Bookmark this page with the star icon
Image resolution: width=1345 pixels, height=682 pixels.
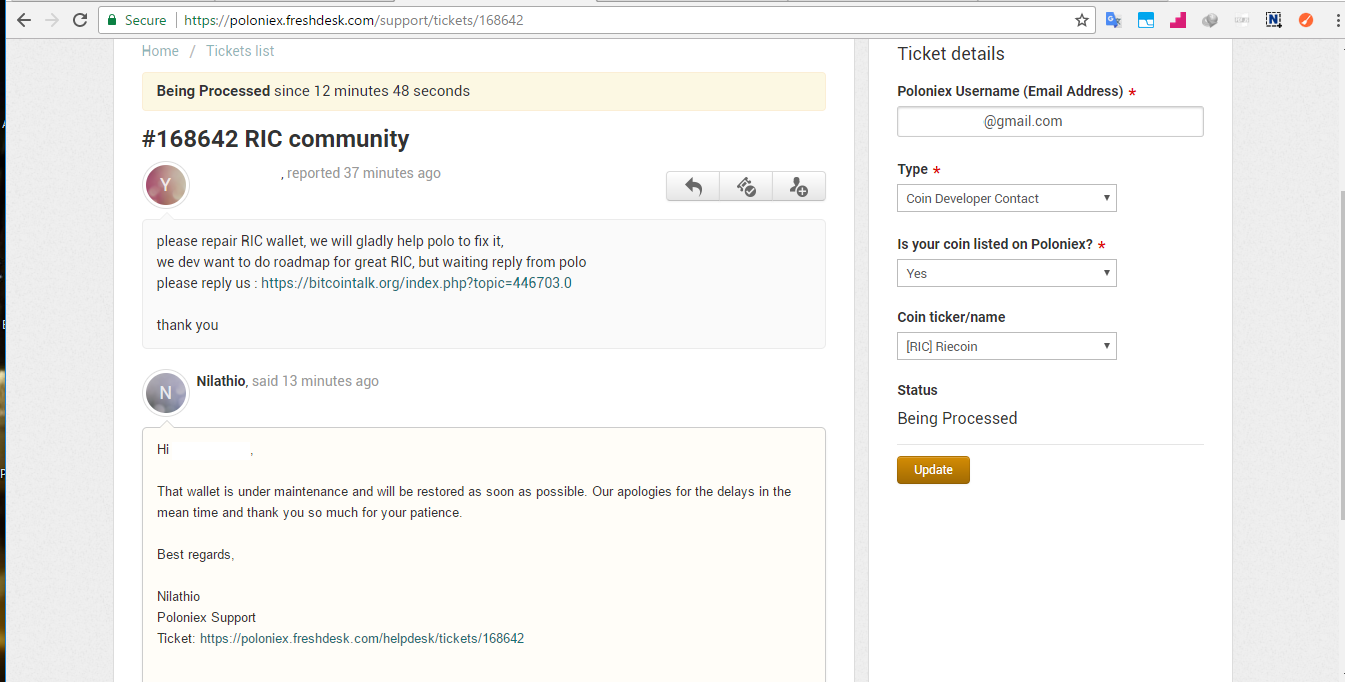point(1081,20)
